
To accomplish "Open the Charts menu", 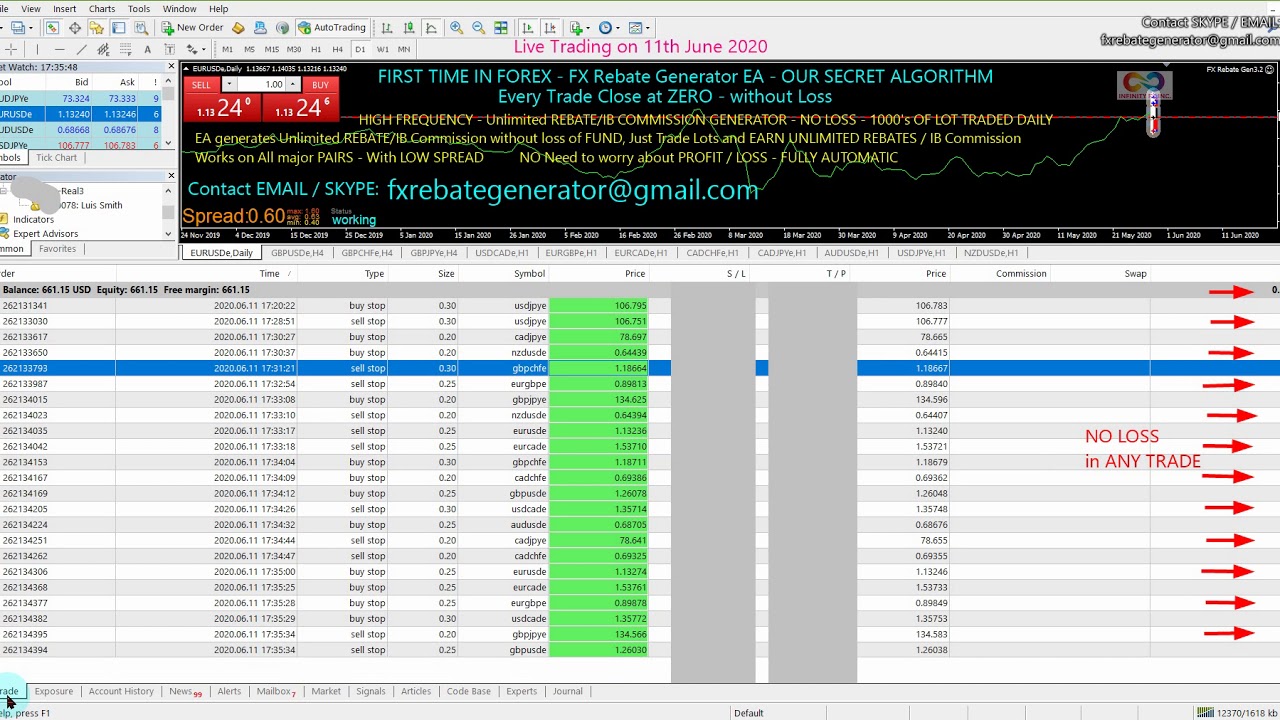I will point(101,9).
